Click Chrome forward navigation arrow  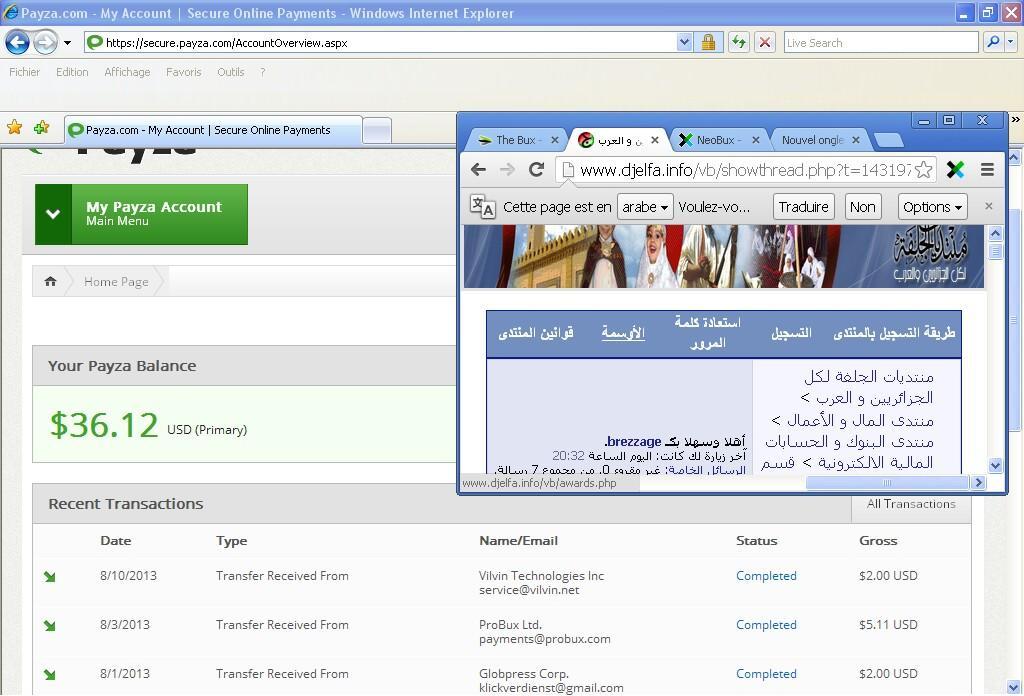pos(507,170)
